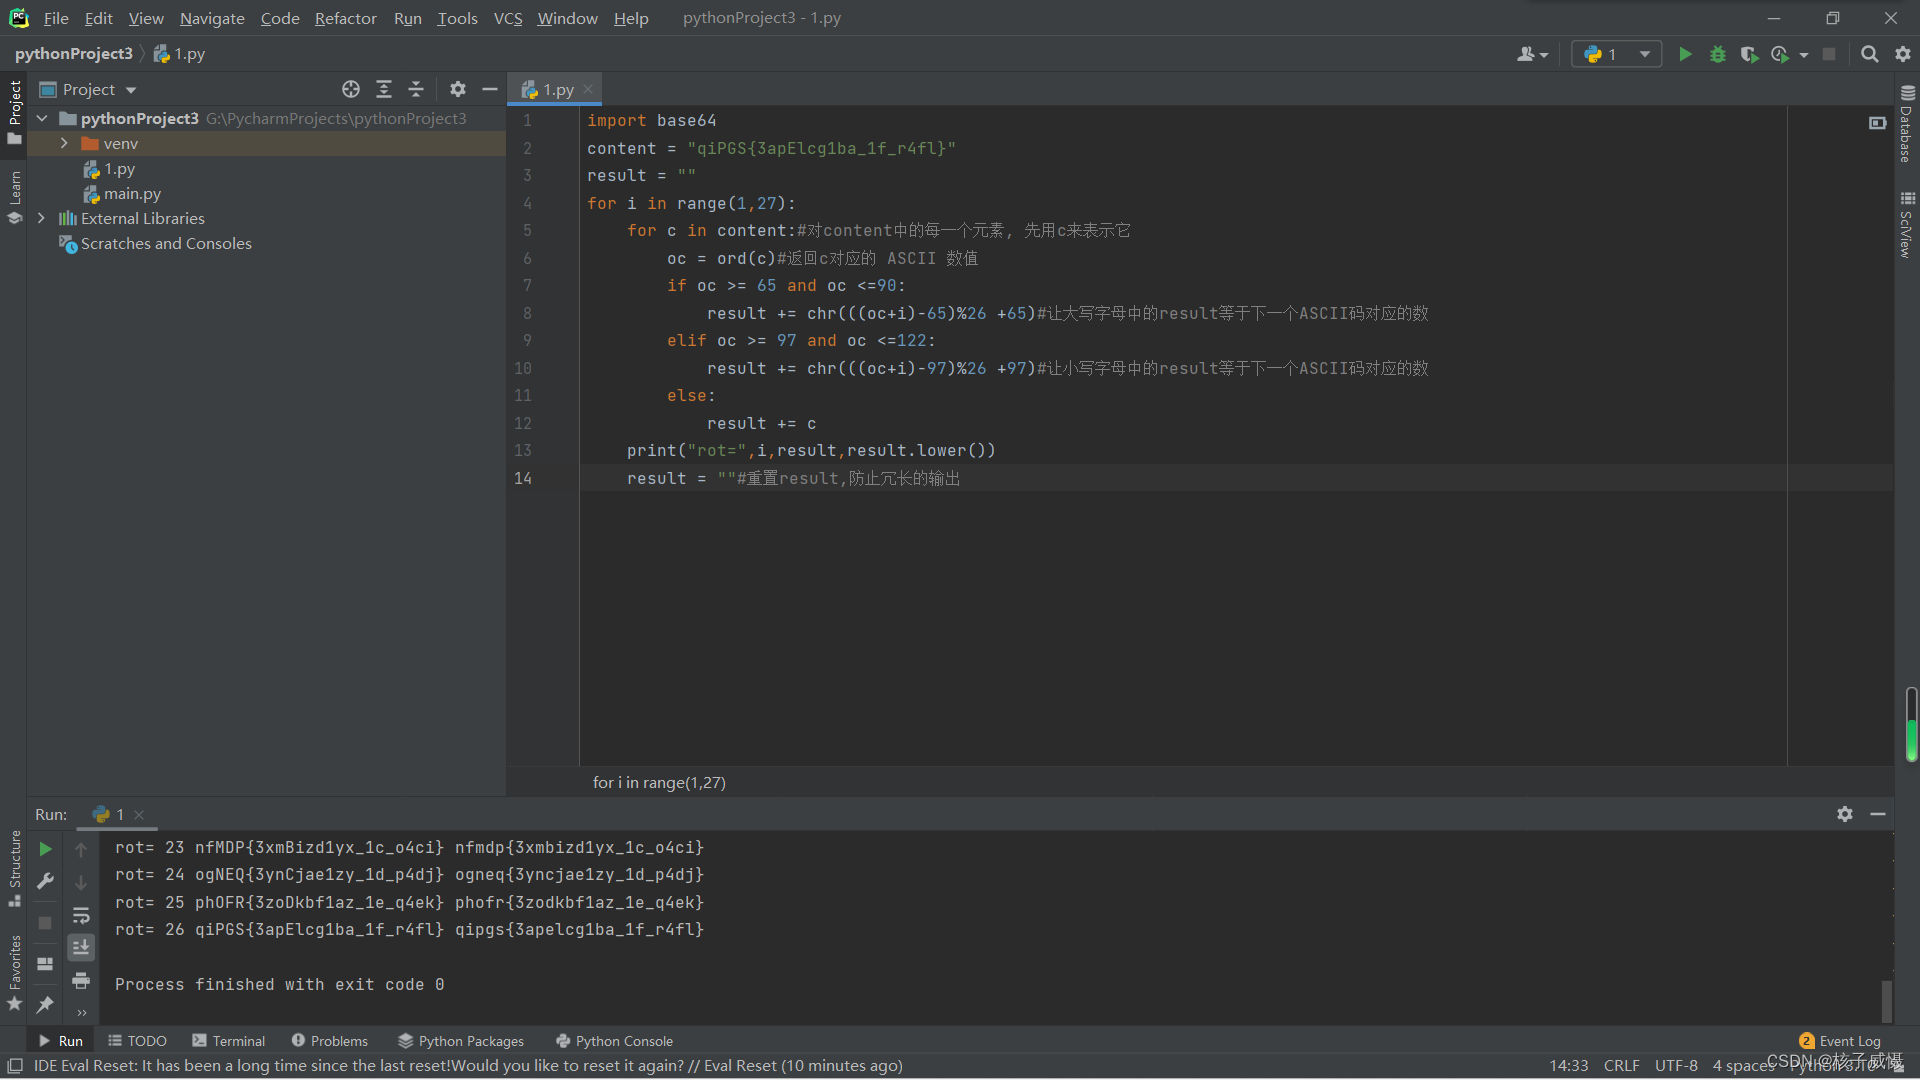Screen dimensions: 1920x1080
Task: Click Select Opened File target icon
Action: 350,89
